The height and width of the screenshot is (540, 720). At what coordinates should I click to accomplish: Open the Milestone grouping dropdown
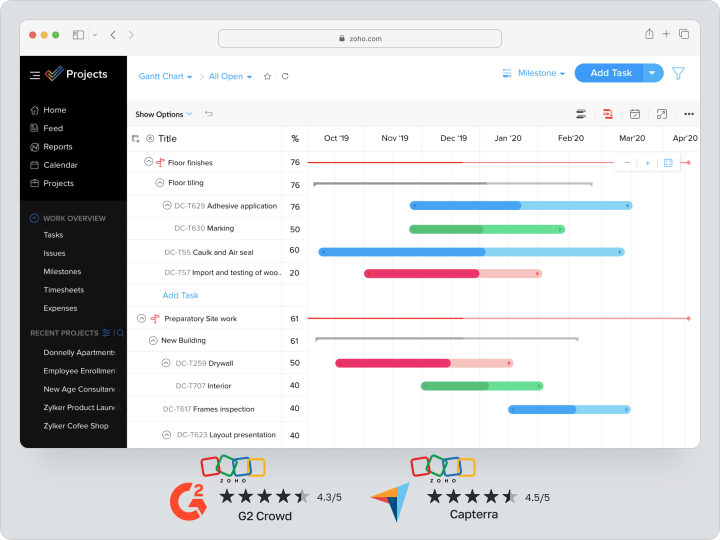coord(535,73)
